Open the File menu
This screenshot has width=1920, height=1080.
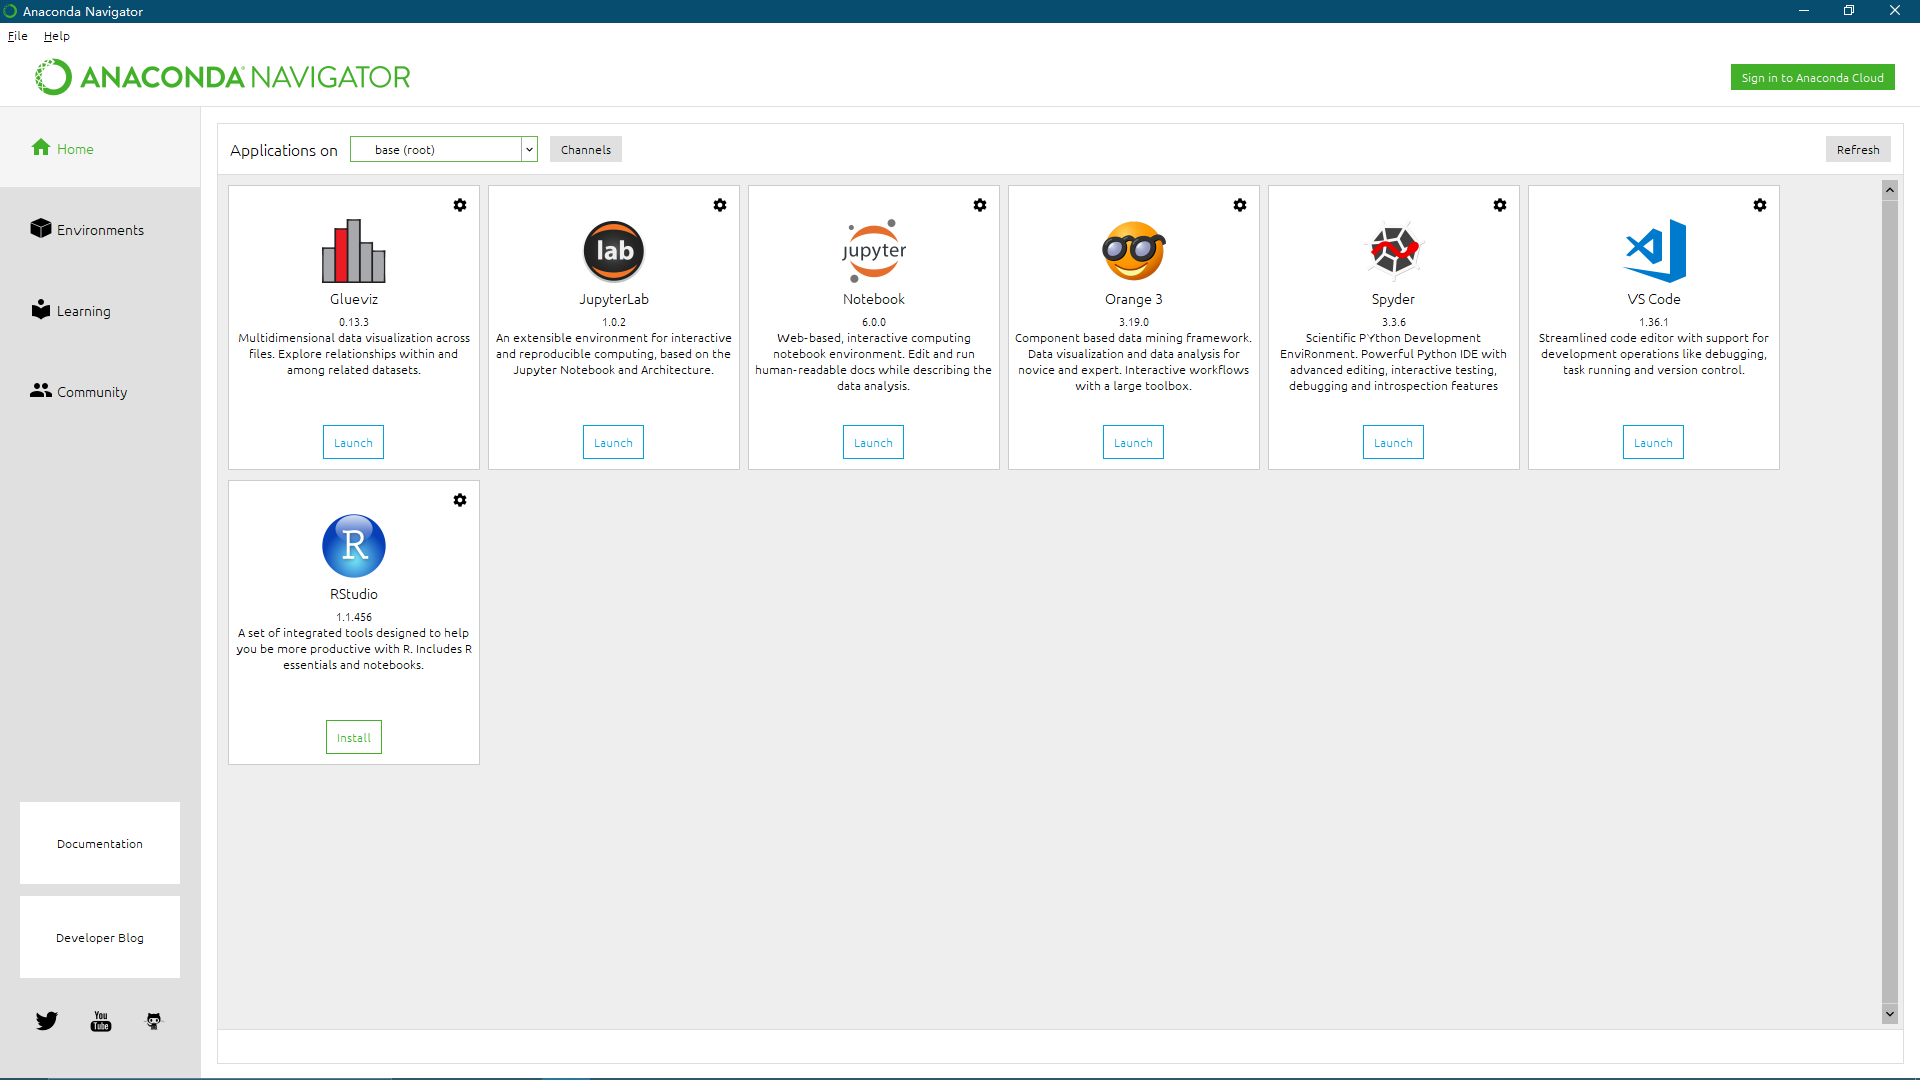[x=18, y=36]
